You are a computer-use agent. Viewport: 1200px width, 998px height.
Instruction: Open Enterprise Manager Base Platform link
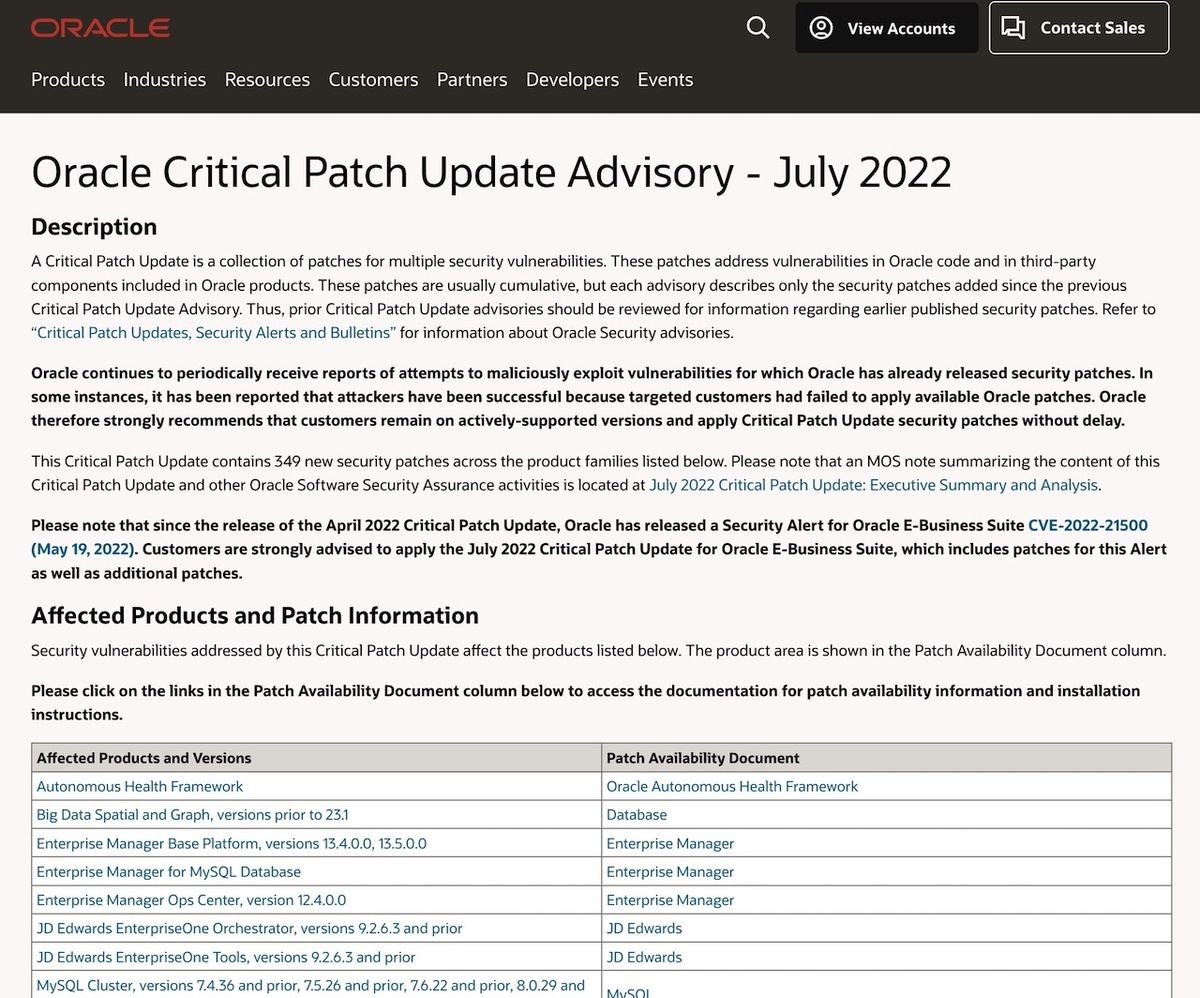pyautogui.click(x=231, y=843)
